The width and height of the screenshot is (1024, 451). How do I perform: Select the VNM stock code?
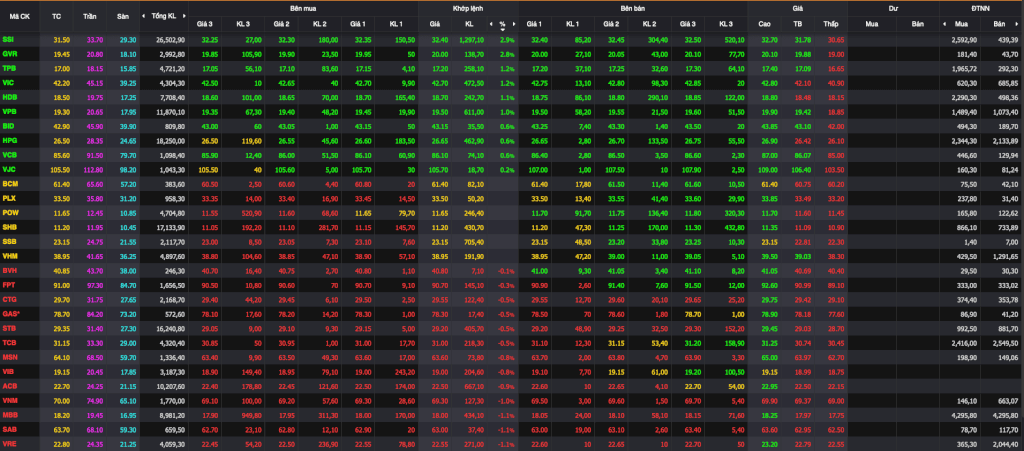click(x=10, y=400)
